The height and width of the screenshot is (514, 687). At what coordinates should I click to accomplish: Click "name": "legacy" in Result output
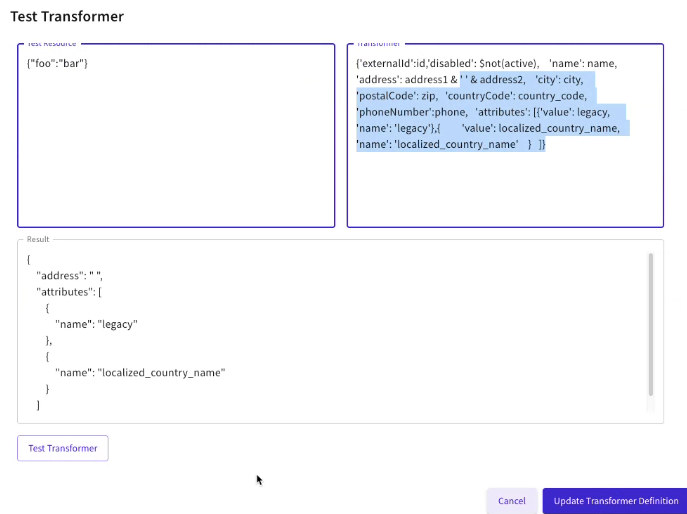(x=96, y=324)
